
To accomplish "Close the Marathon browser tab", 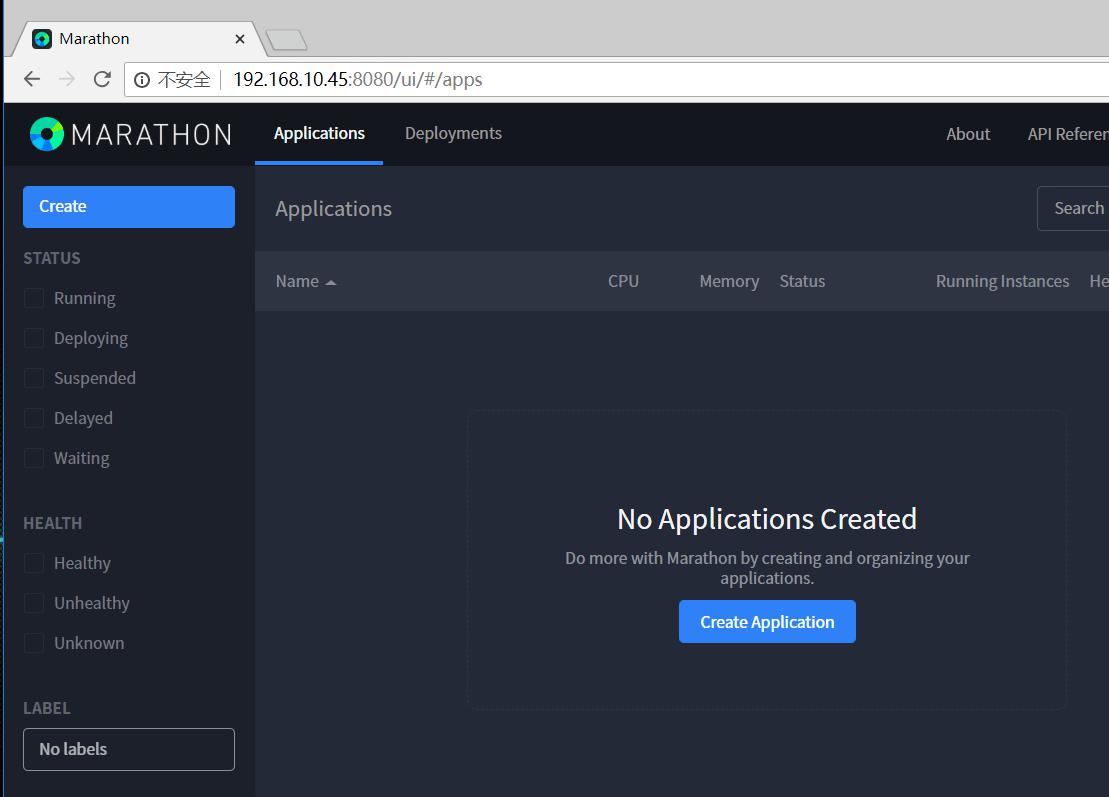I will [x=240, y=39].
